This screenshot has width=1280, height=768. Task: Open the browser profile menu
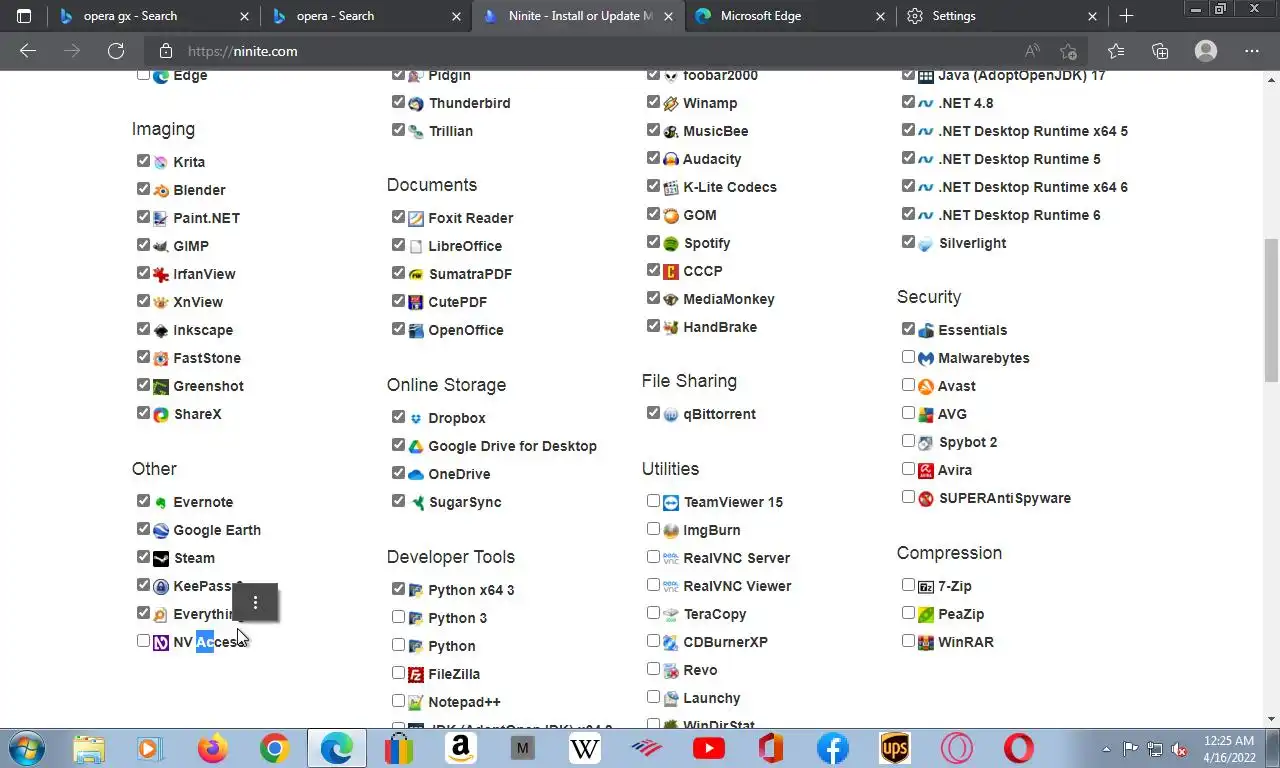coord(1206,51)
